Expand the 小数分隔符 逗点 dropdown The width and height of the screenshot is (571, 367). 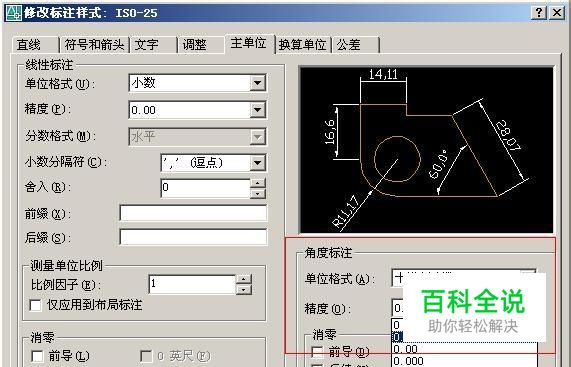pos(257,162)
